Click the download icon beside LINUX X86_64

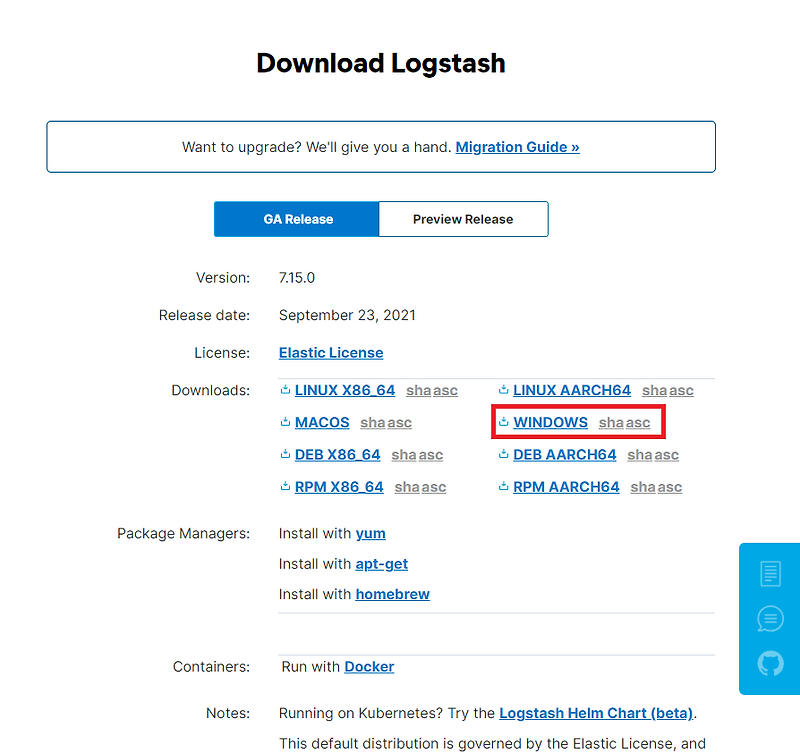(284, 390)
